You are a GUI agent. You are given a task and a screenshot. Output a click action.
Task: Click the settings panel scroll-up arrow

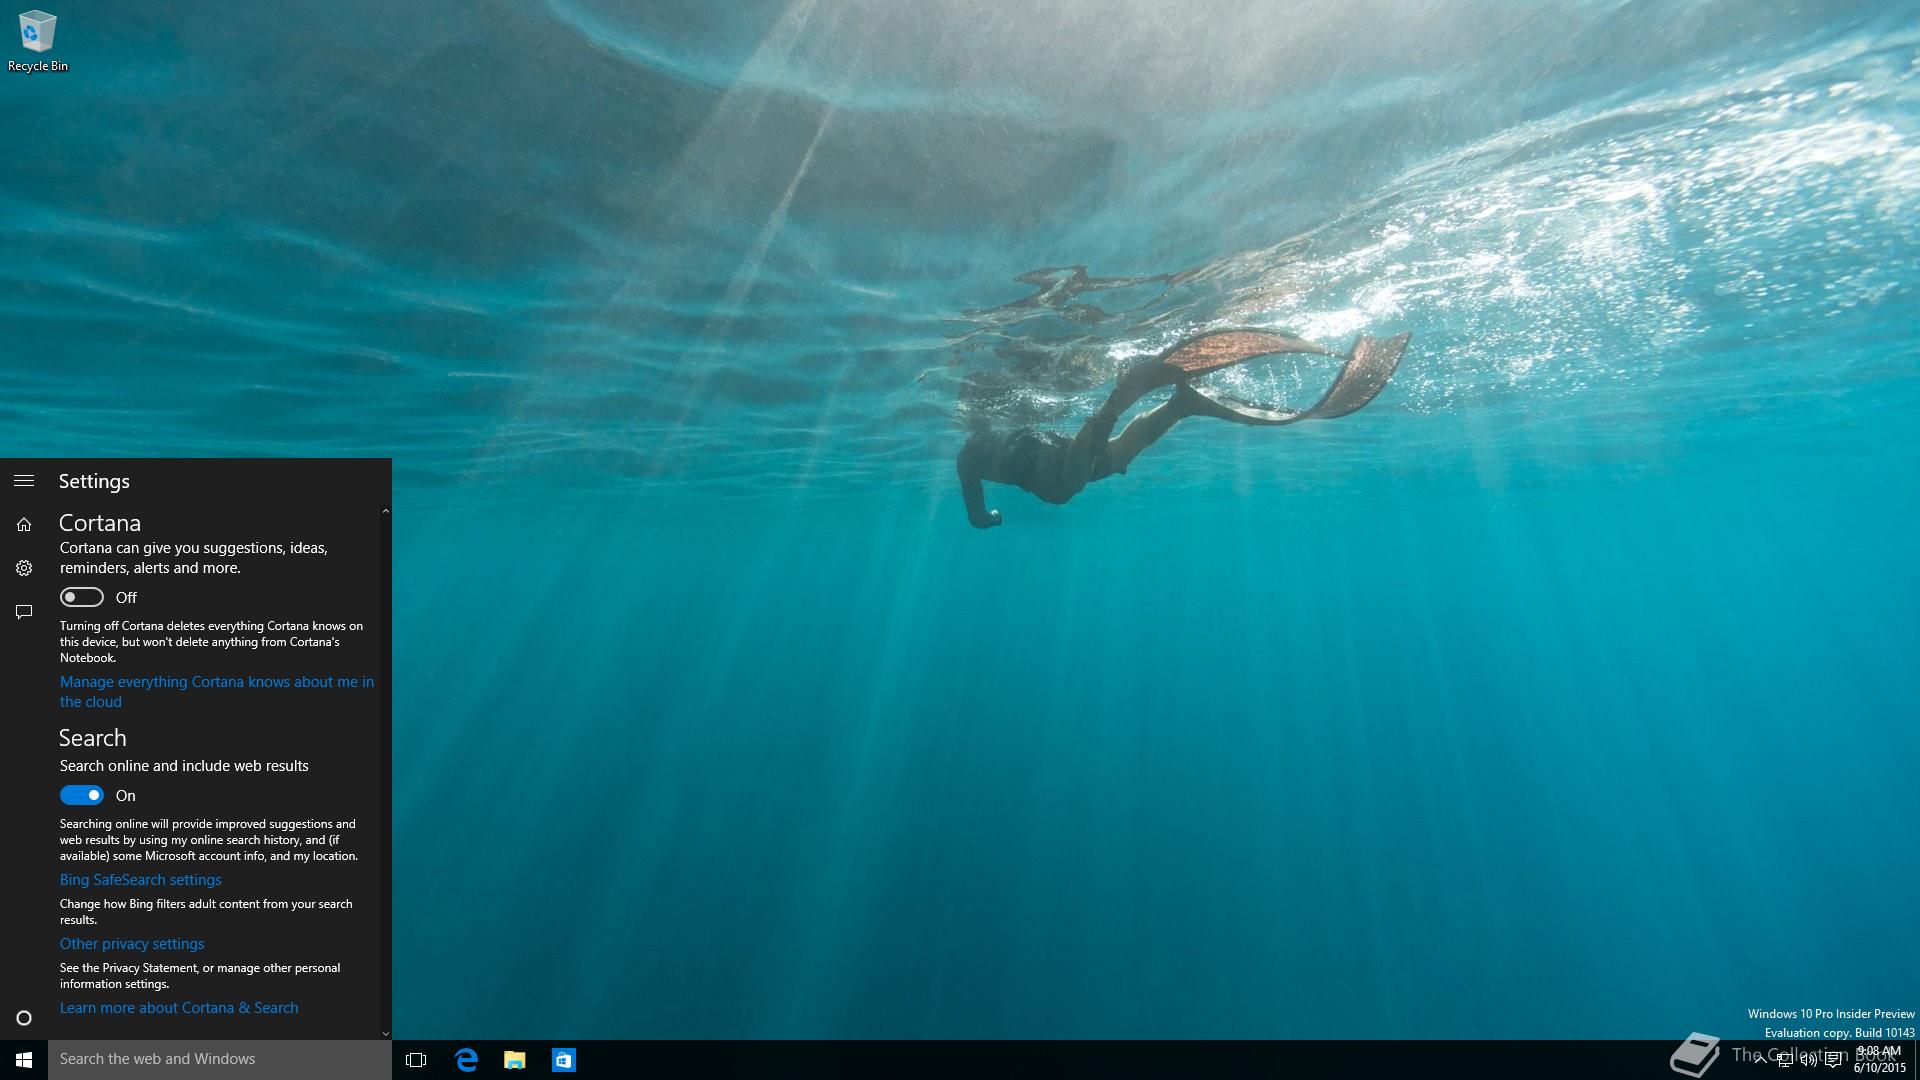385,511
